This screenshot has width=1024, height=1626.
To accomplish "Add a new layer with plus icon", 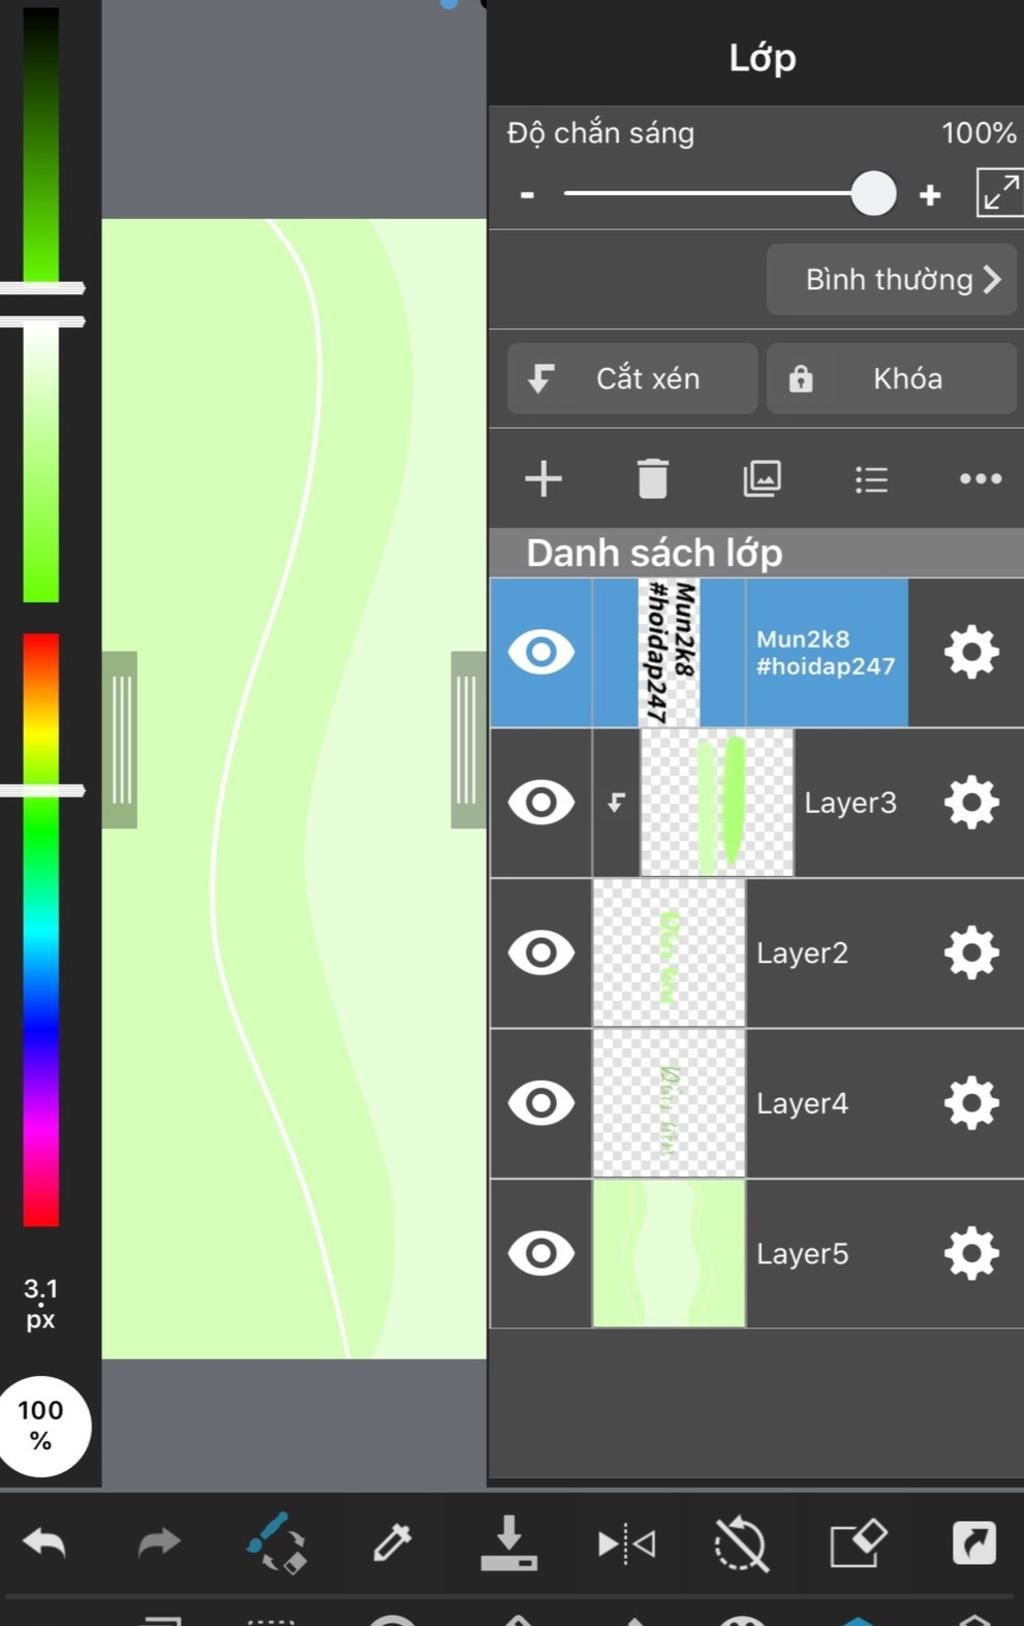I will [x=543, y=479].
